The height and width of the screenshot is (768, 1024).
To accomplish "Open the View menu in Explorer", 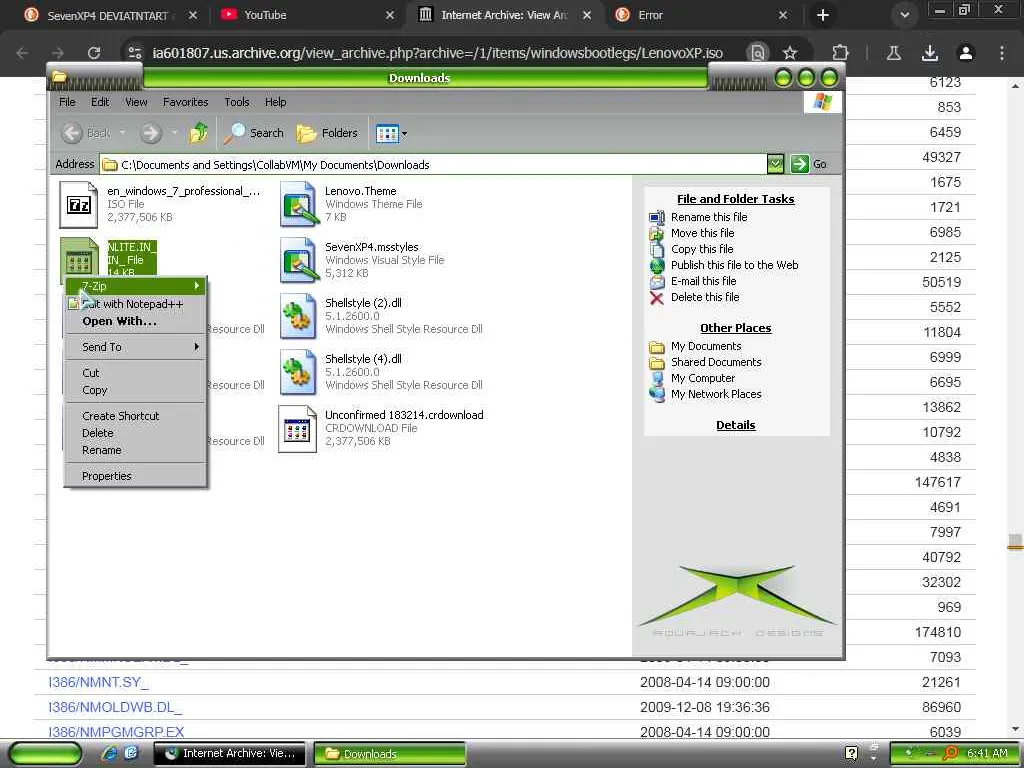I will click(136, 102).
